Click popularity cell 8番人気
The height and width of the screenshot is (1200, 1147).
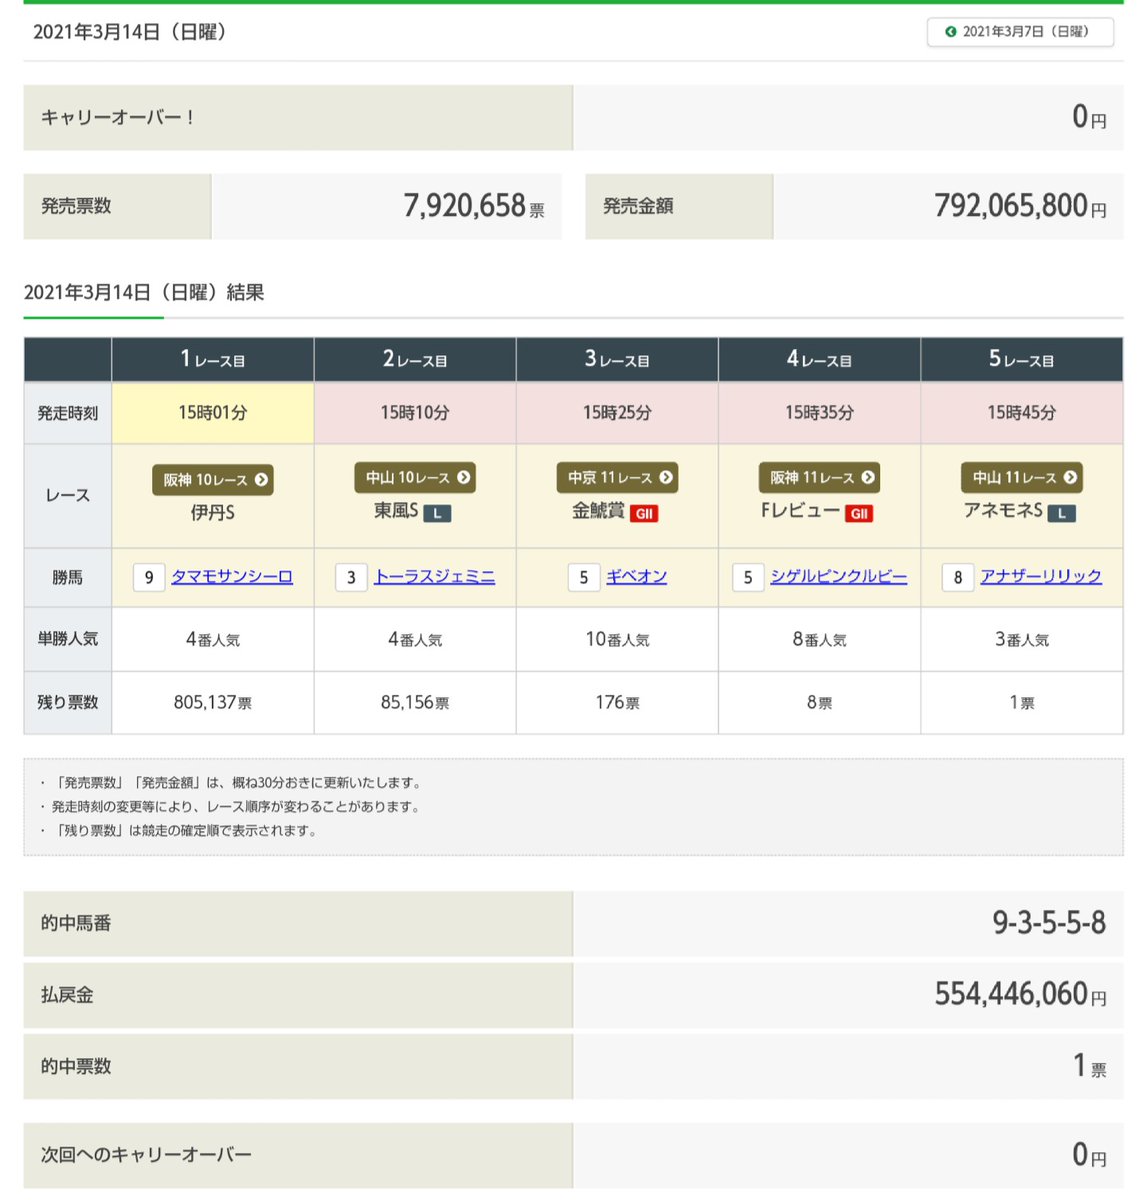tap(819, 639)
